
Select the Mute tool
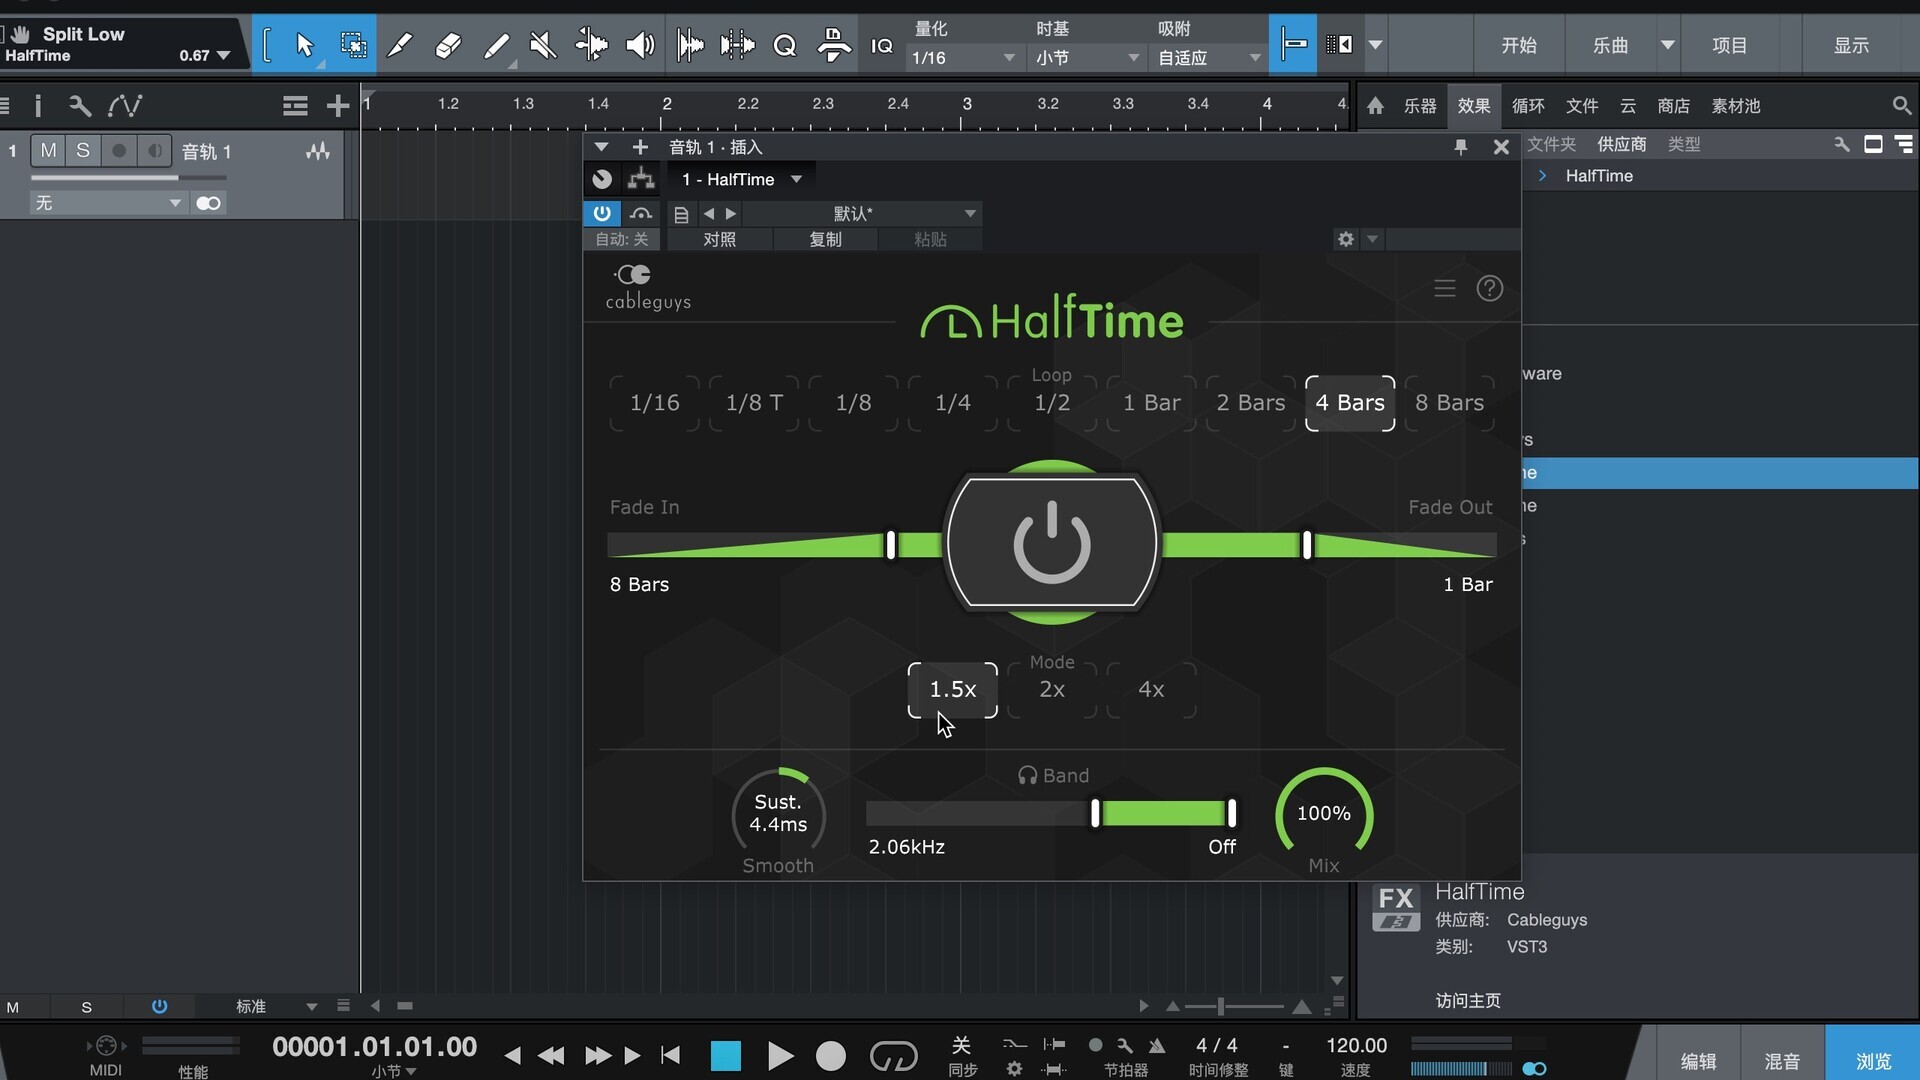[543, 45]
